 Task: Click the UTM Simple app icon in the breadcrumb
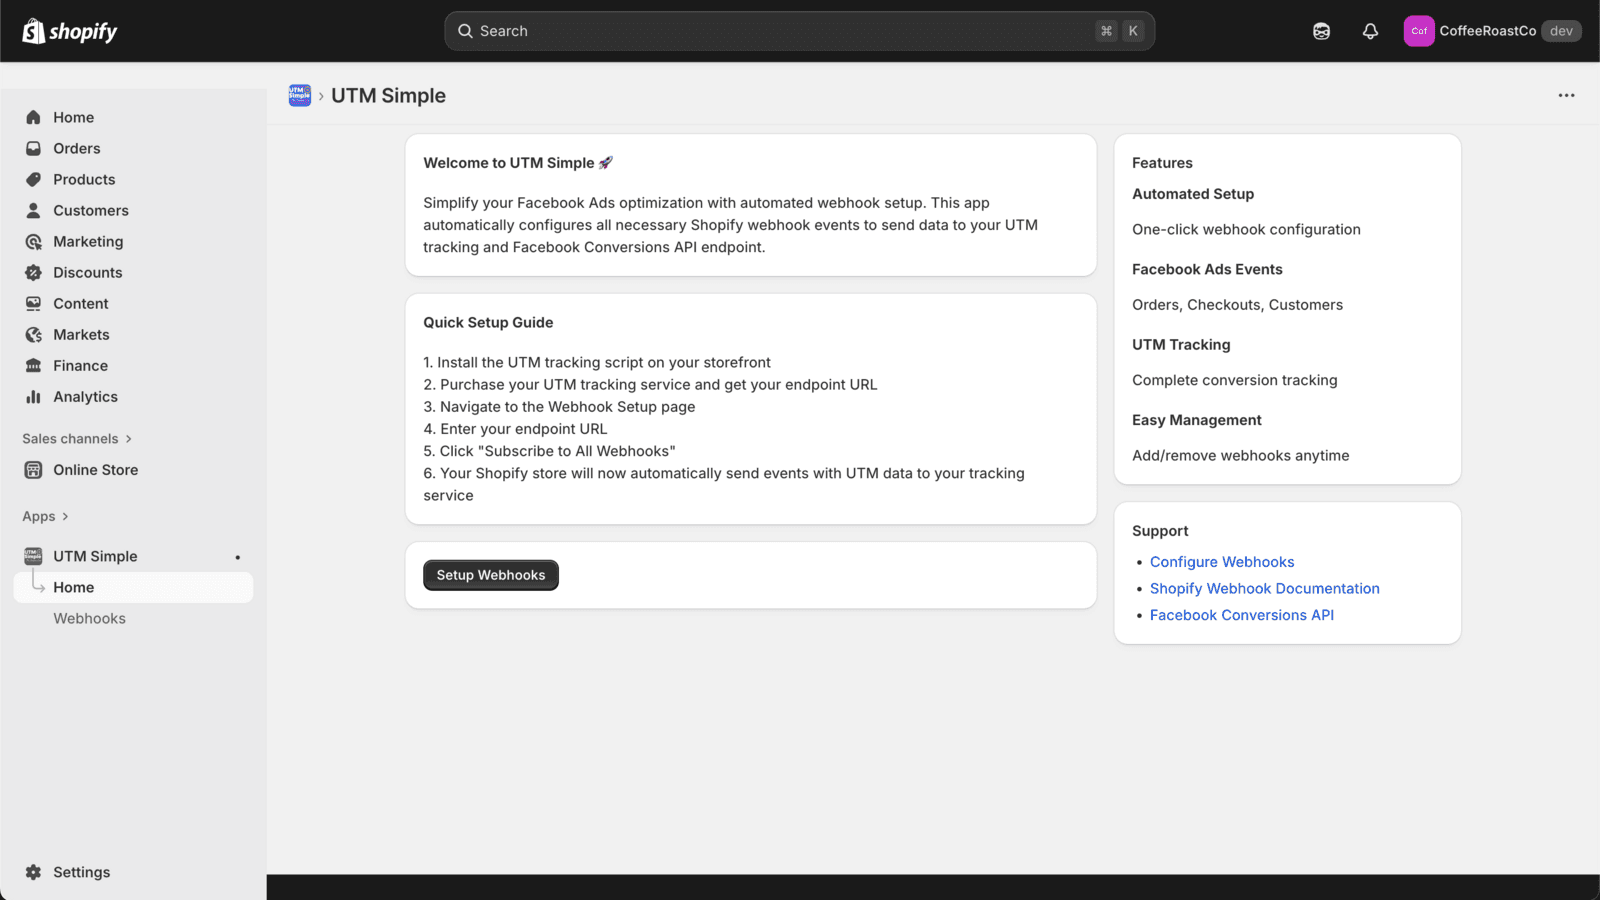(x=300, y=95)
